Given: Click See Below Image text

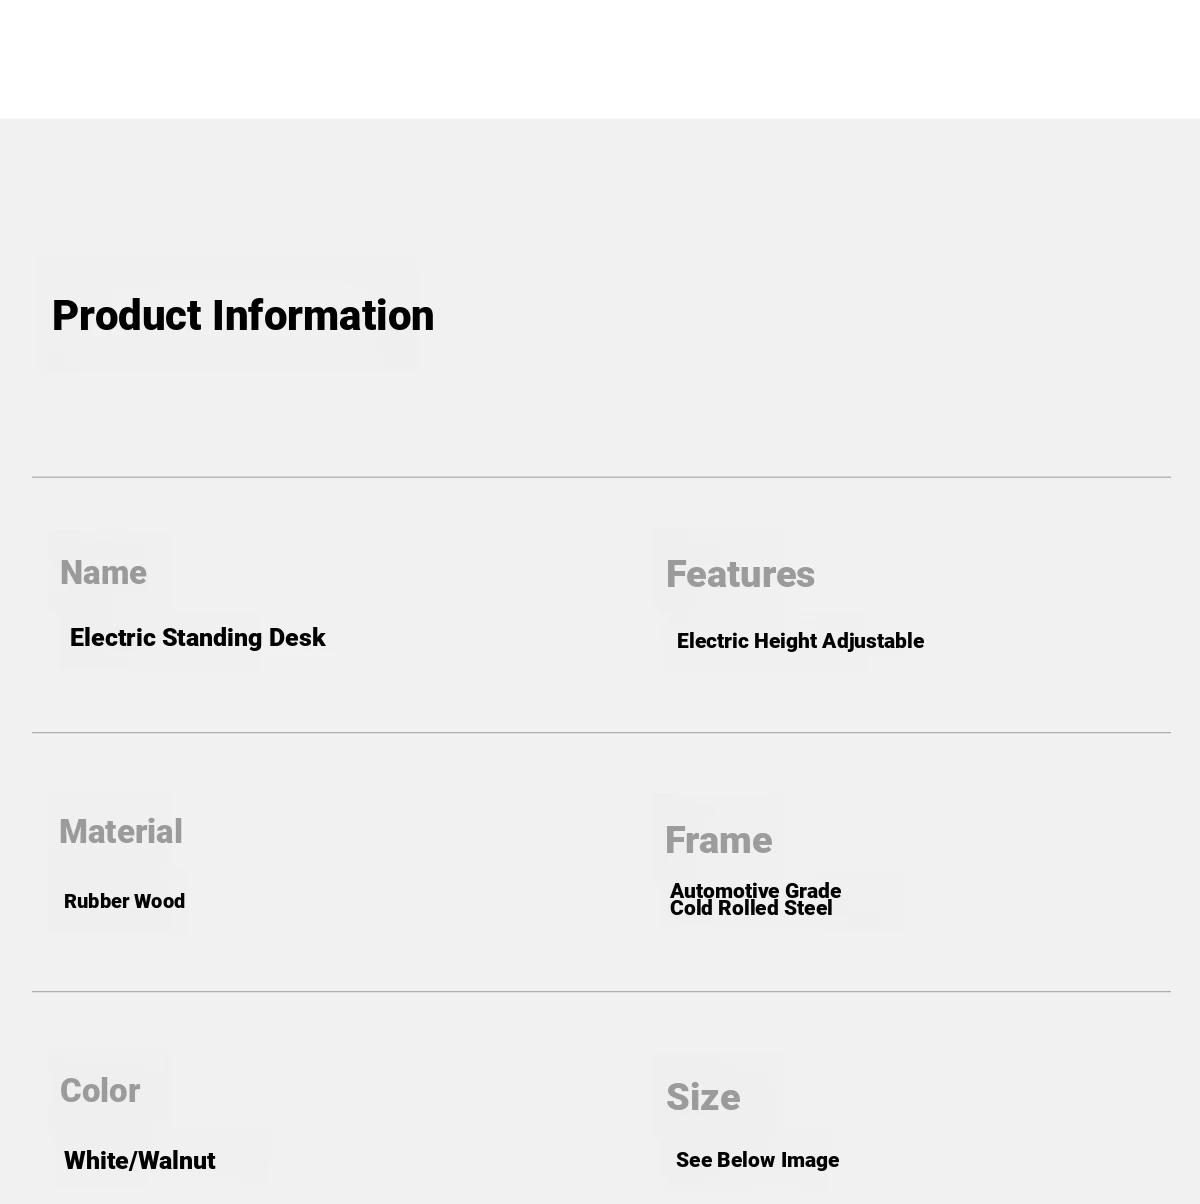Looking at the screenshot, I should 757,1160.
